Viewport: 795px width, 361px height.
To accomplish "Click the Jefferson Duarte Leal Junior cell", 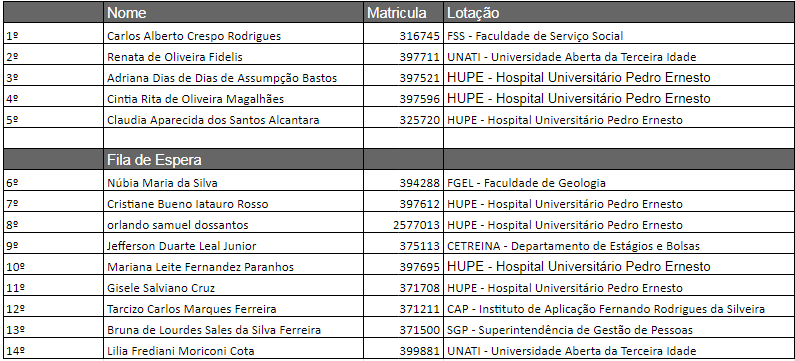I will [233, 246].
